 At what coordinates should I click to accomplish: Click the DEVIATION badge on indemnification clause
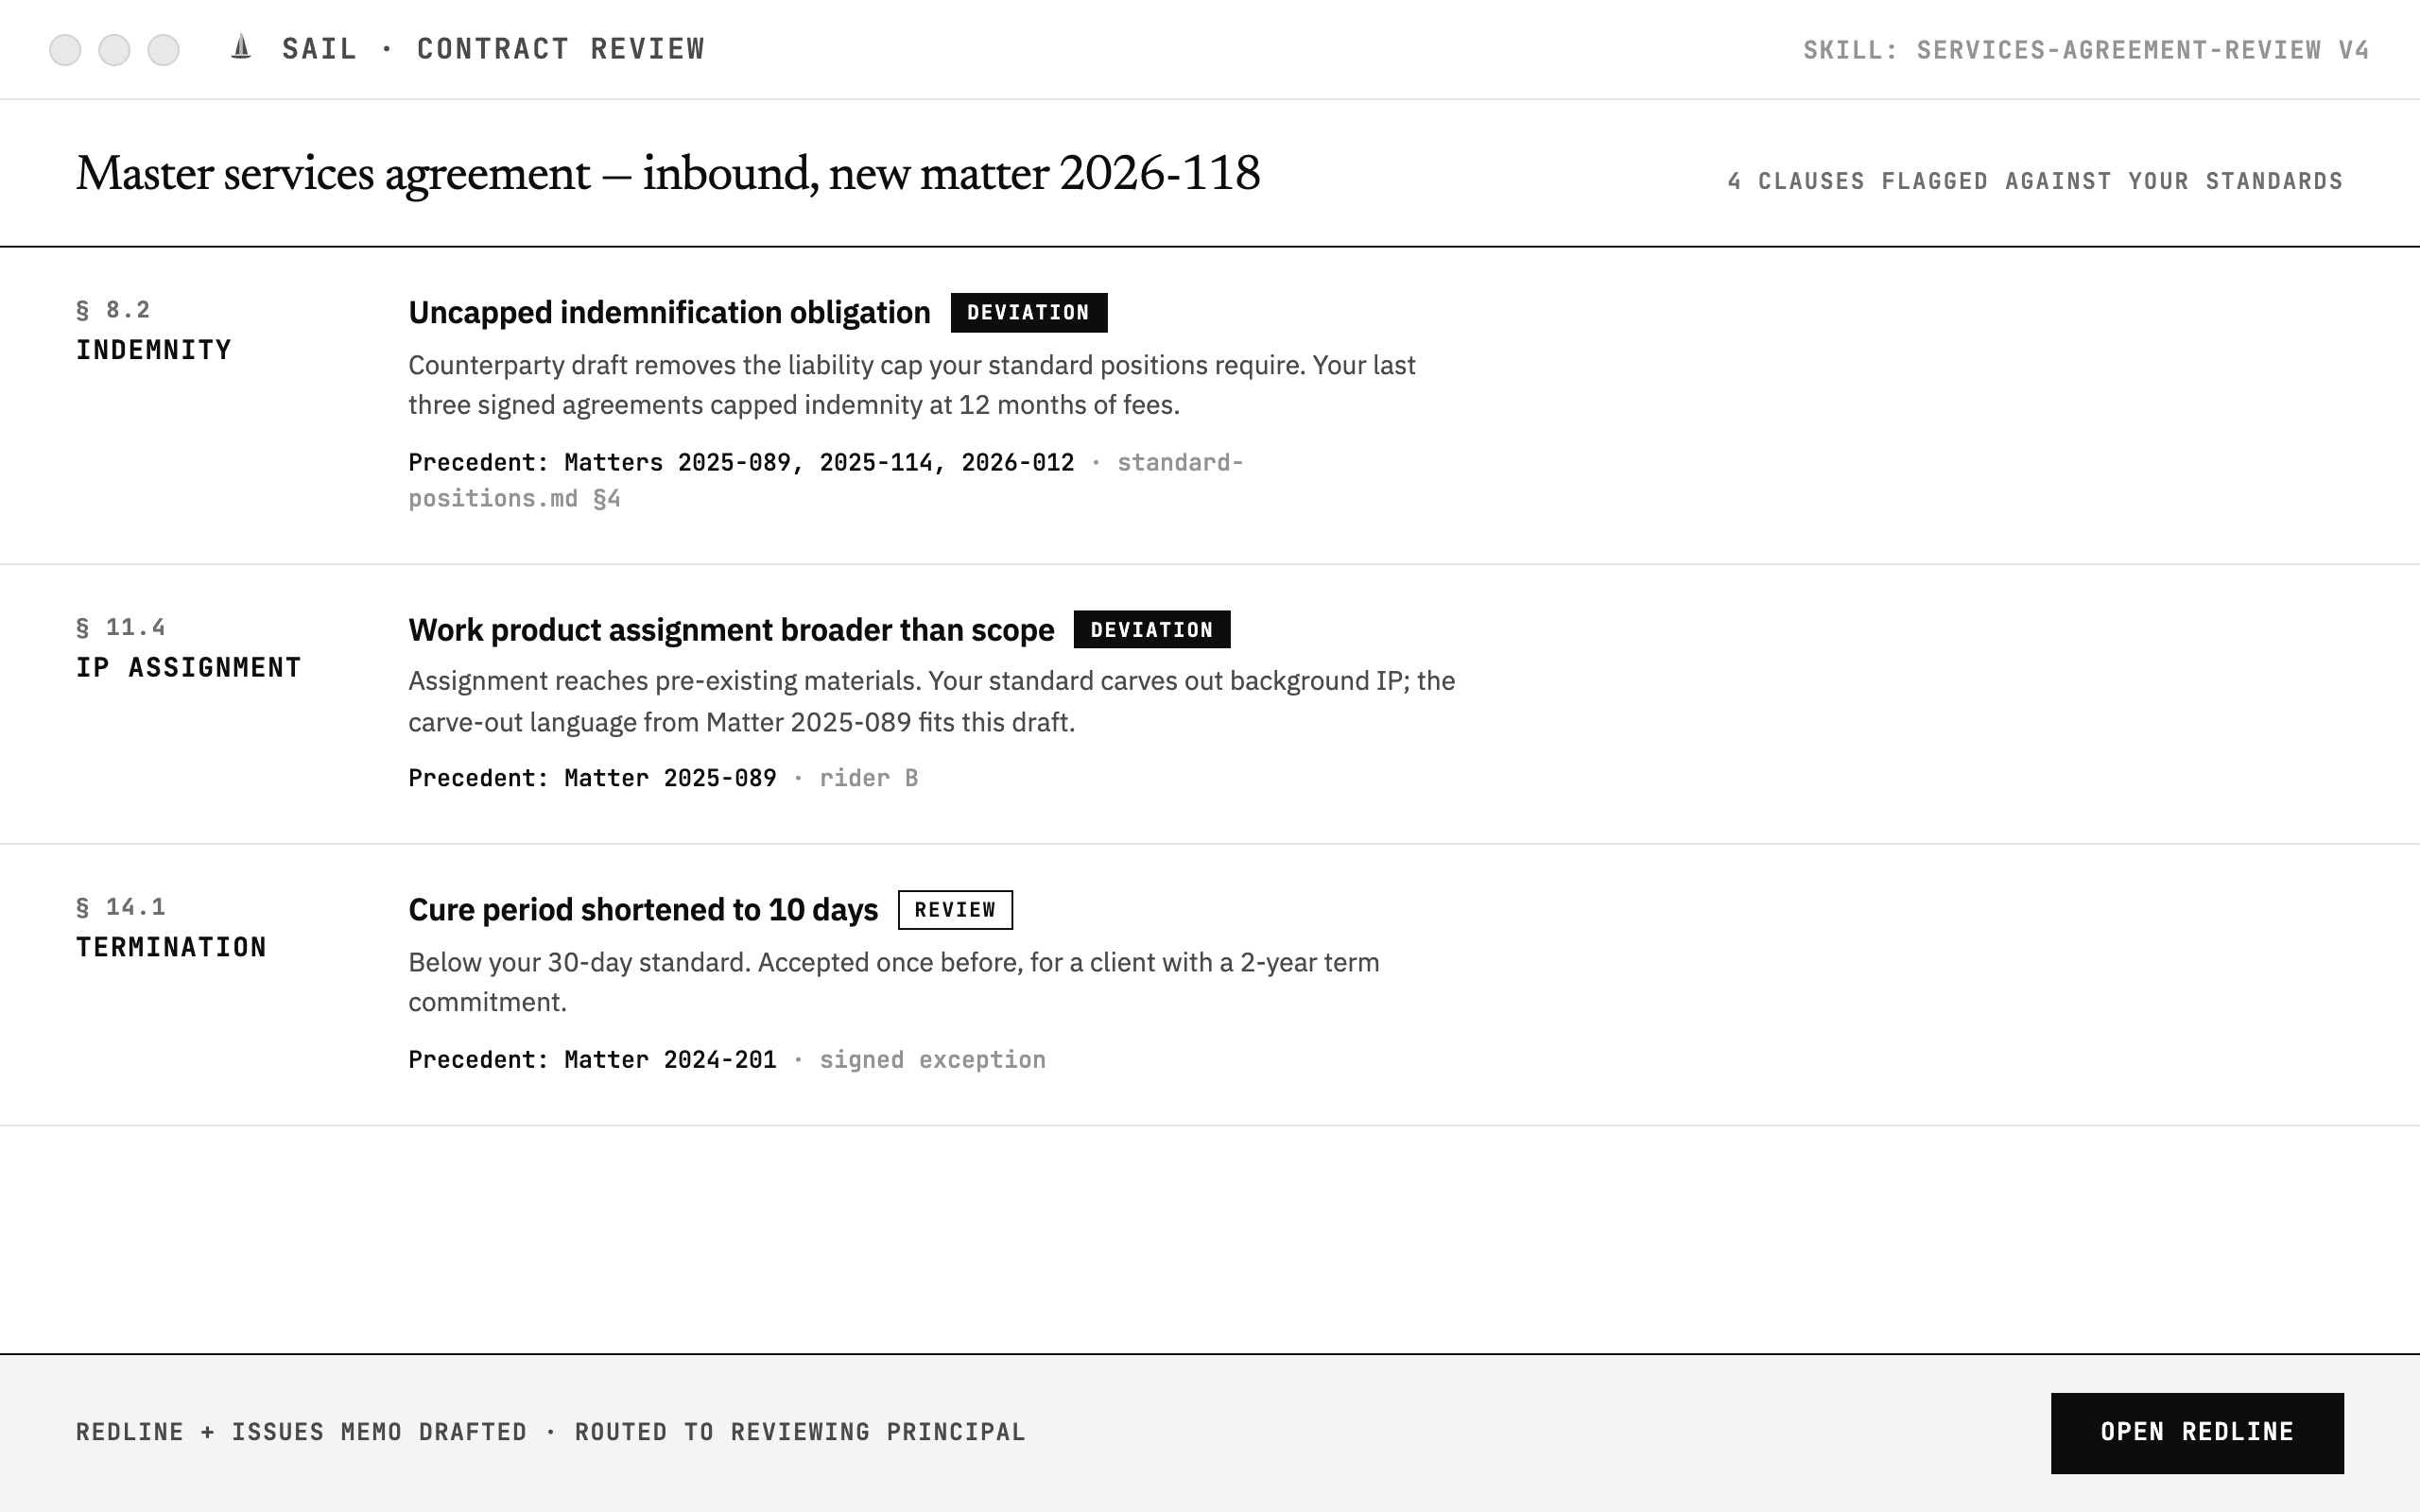(1028, 312)
